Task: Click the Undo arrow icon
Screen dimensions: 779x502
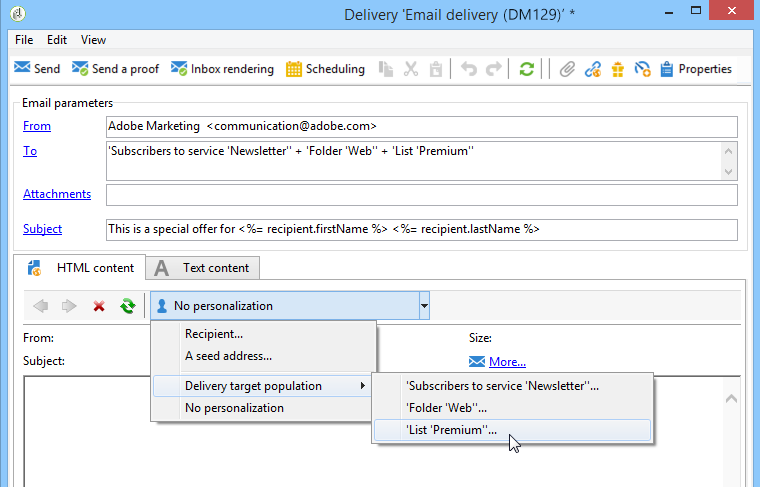Action: point(468,69)
